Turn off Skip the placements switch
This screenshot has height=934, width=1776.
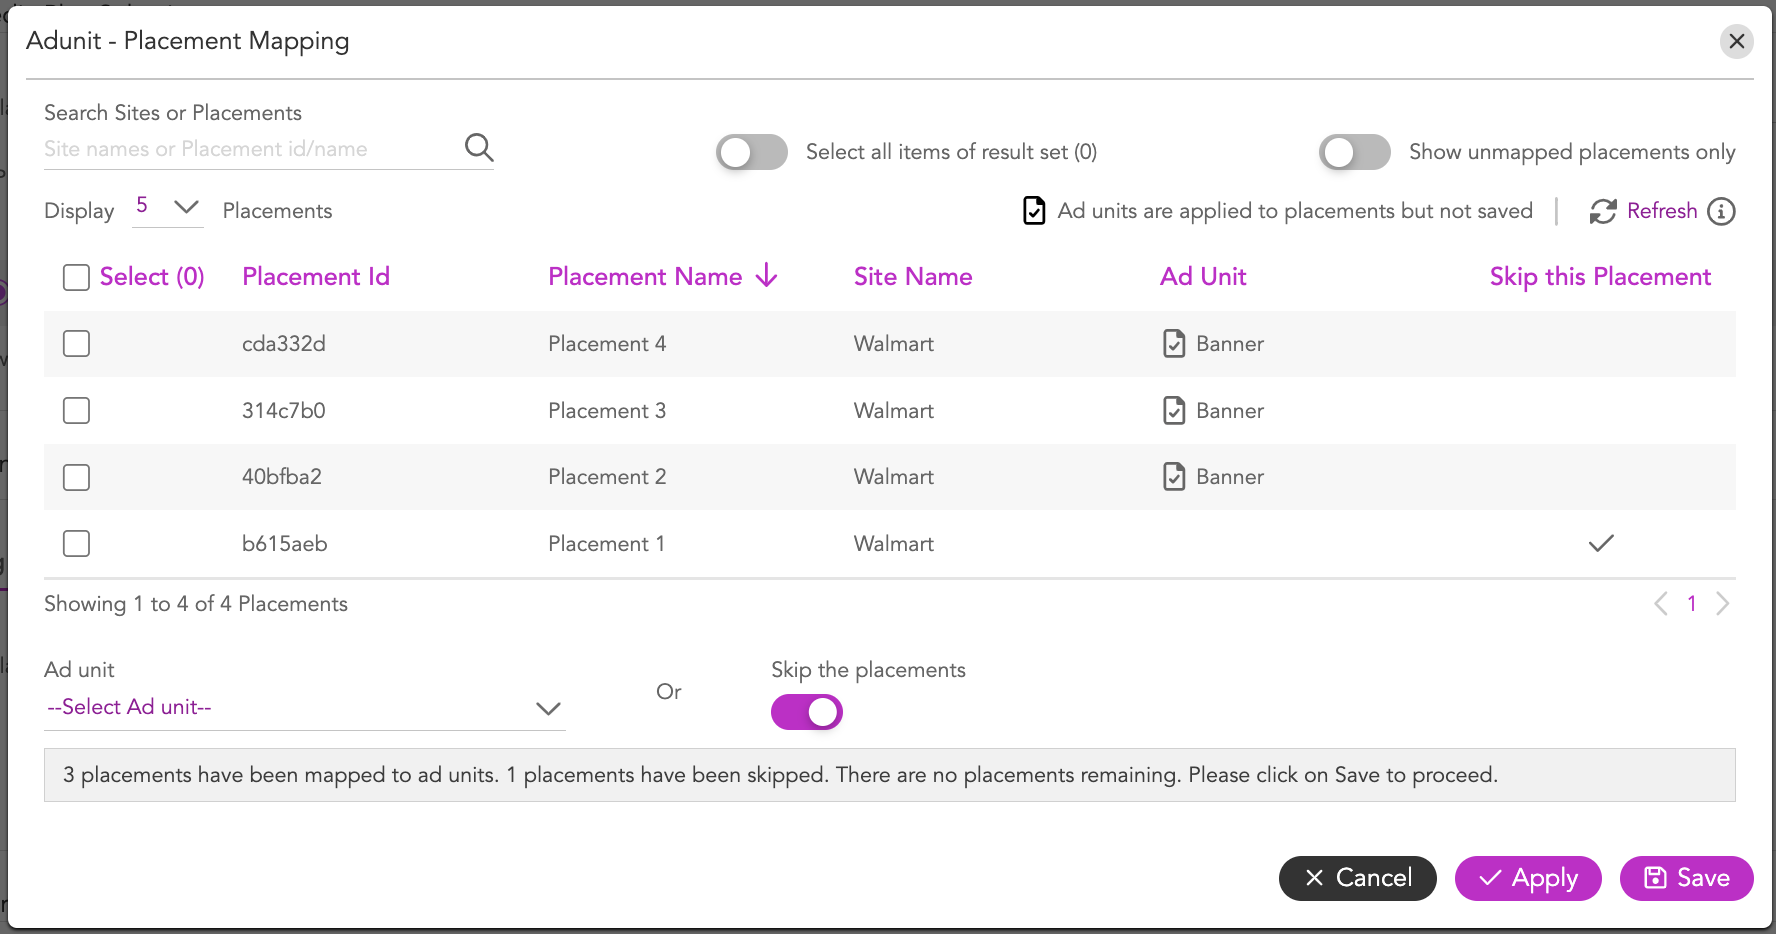(807, 712)
